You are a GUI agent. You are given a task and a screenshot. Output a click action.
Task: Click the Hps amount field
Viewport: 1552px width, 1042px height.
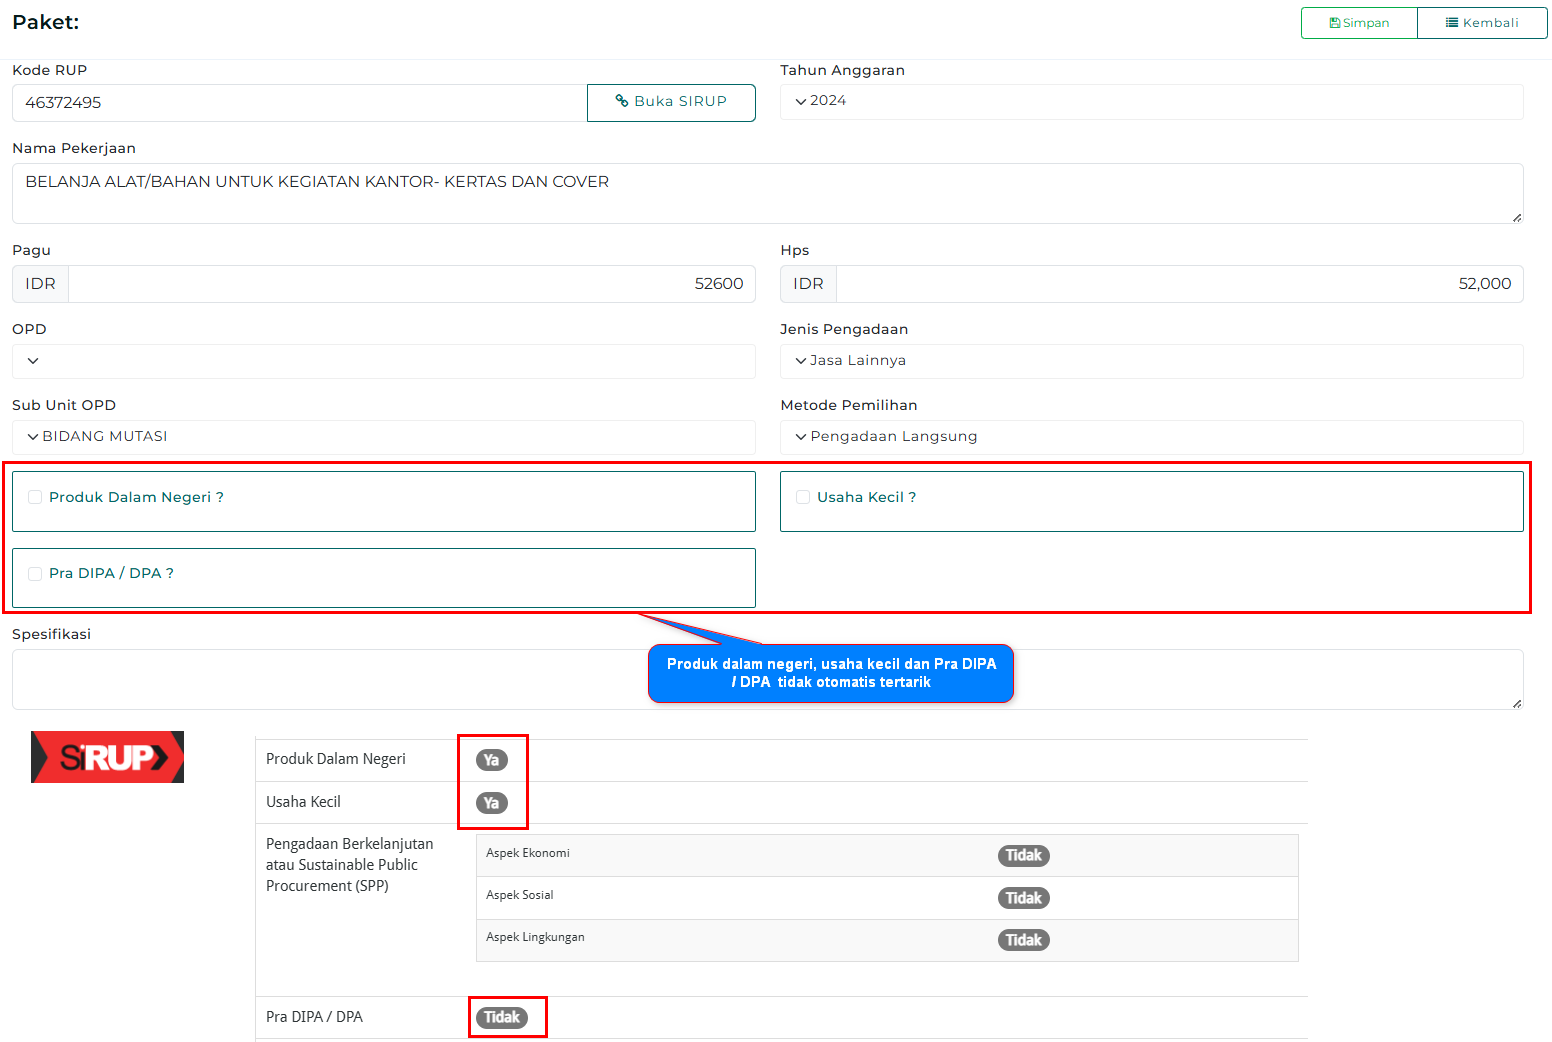[x=1178, y=284]
